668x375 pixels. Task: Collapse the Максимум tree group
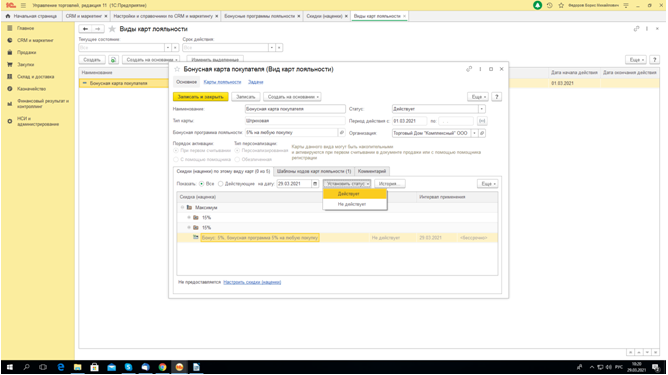pyautogui.click(x=182, y=208)
